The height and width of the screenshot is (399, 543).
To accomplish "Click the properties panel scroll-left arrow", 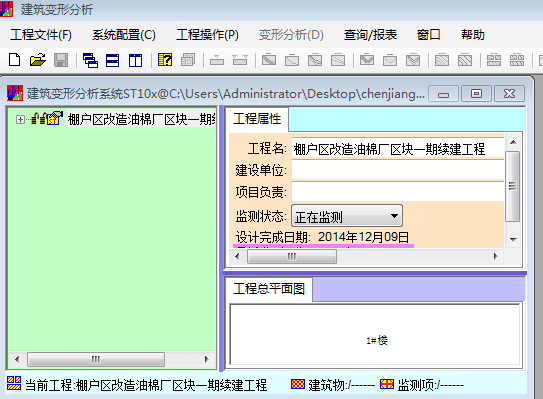I will (237, 256).
